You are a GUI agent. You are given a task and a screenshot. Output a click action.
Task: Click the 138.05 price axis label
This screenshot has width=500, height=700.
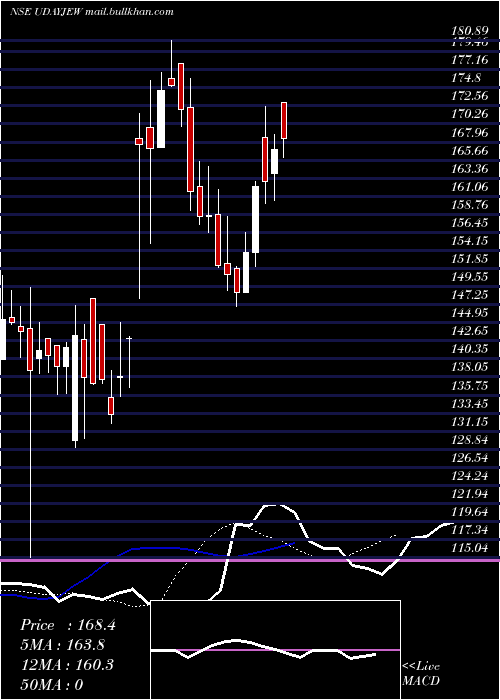[x=469, y=367]
